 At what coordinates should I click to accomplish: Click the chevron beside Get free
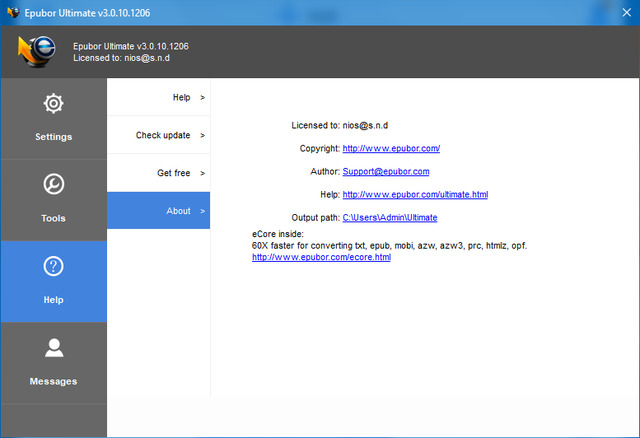202,173
